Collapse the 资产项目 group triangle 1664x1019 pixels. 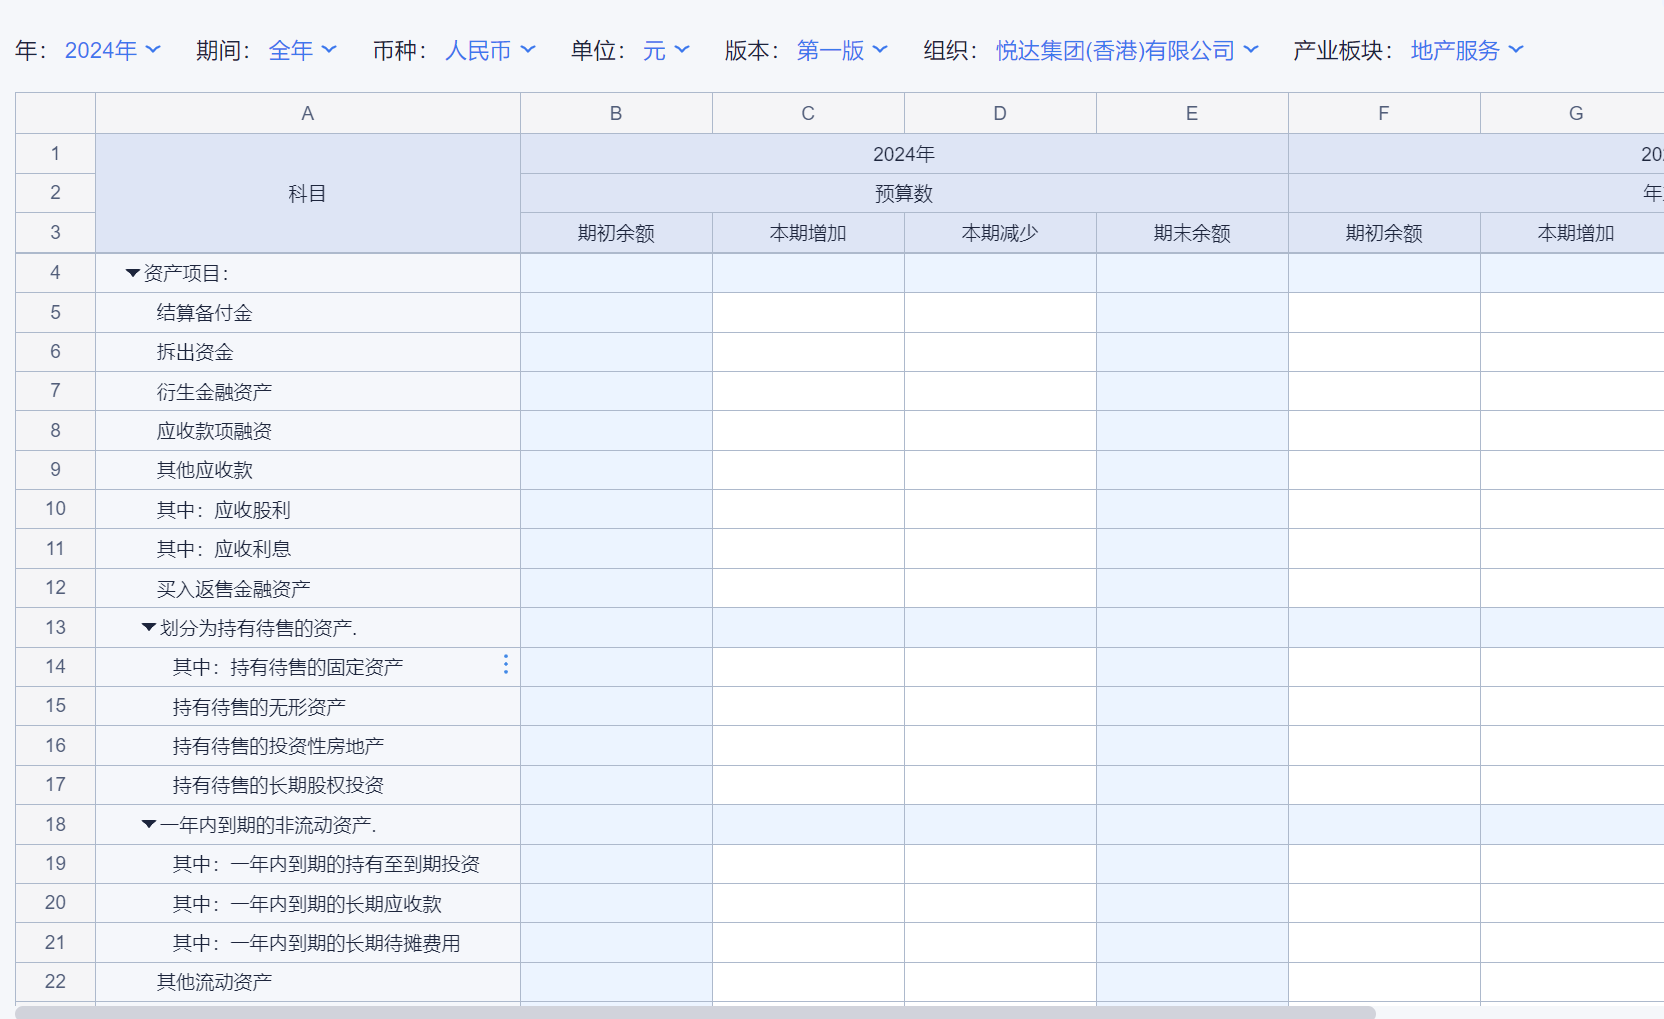(x=132, y=273)
